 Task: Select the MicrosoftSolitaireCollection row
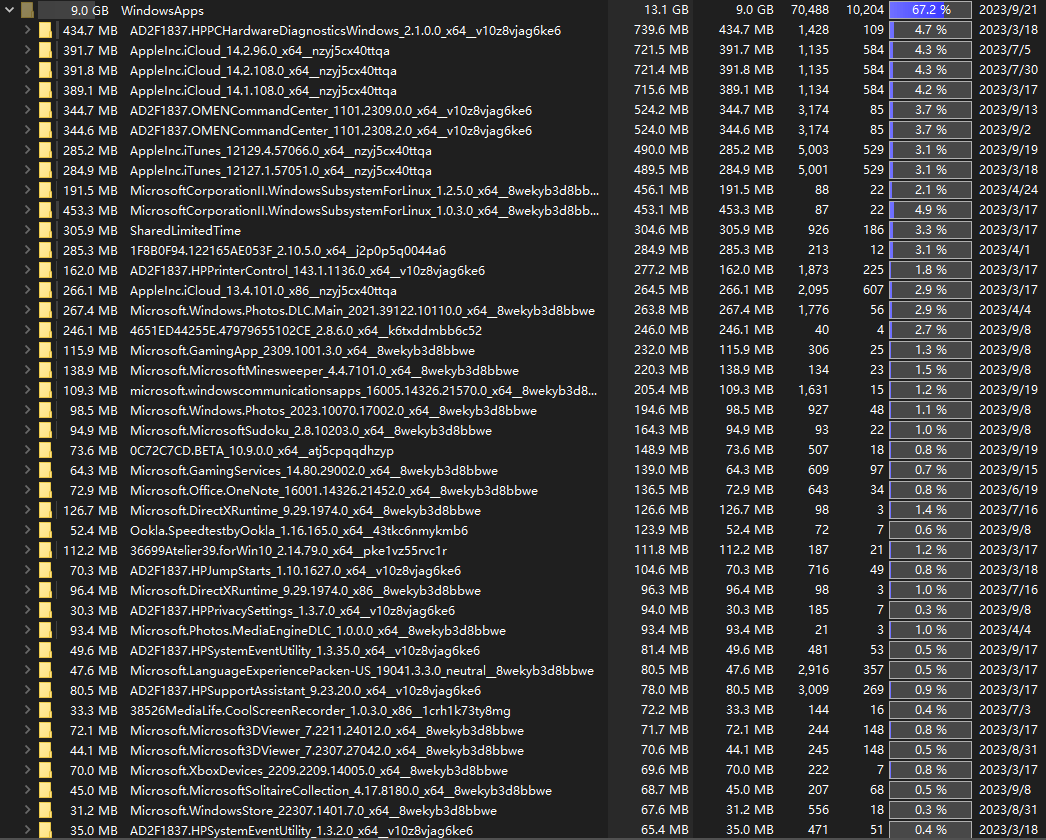[x=523, y=791]
